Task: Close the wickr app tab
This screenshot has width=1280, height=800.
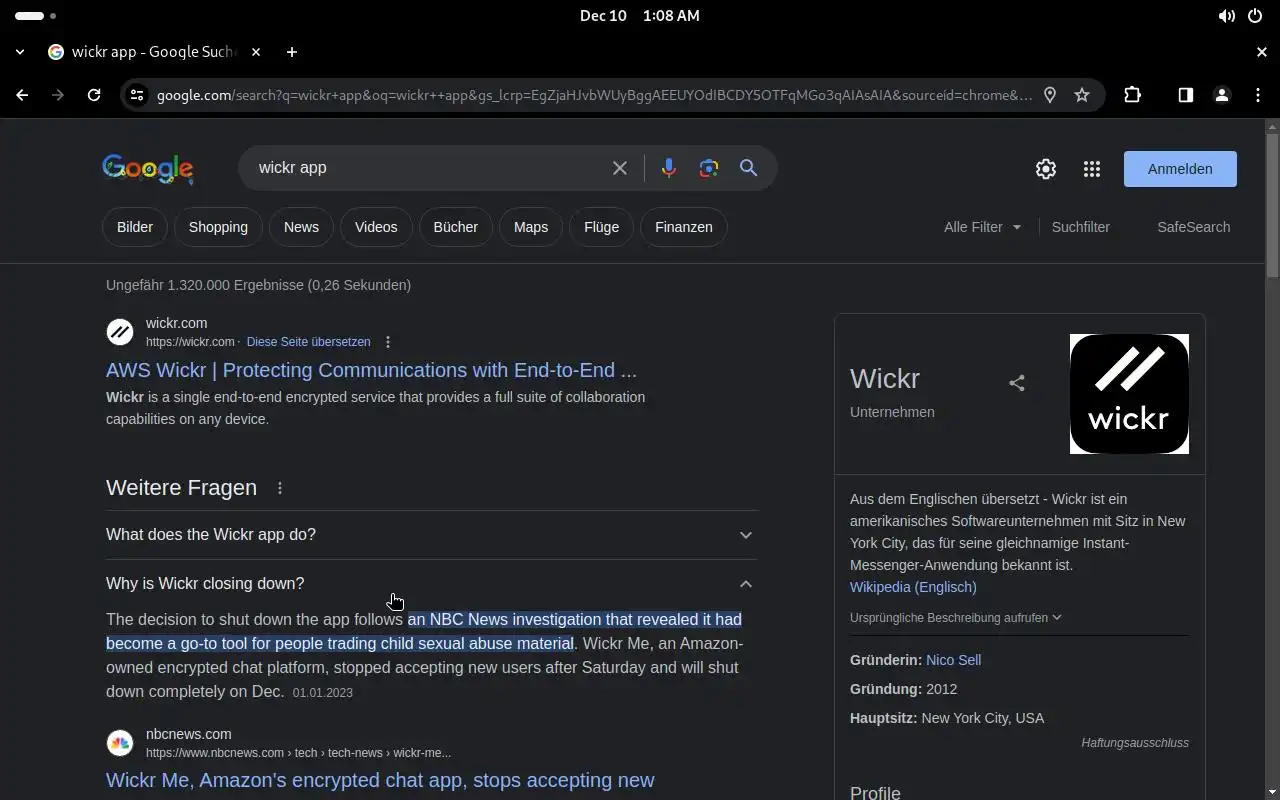Action: [x=256, y=52]
